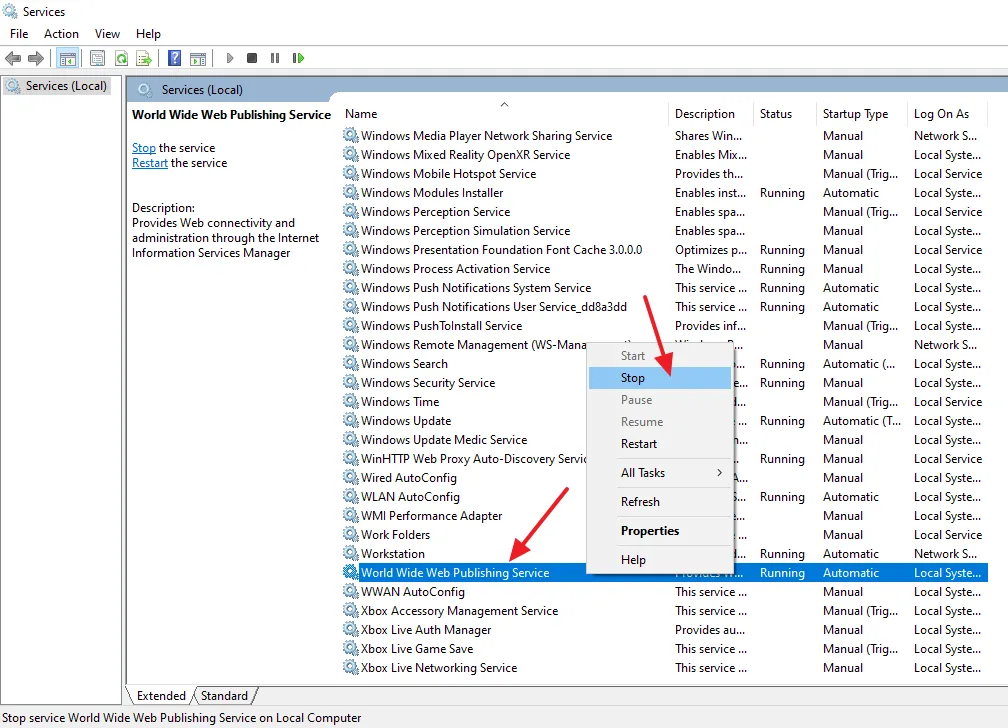This screenshot has height=728, width=1008.
Task: Click the Export List toolbar icon
Action: tap(144, 59)
